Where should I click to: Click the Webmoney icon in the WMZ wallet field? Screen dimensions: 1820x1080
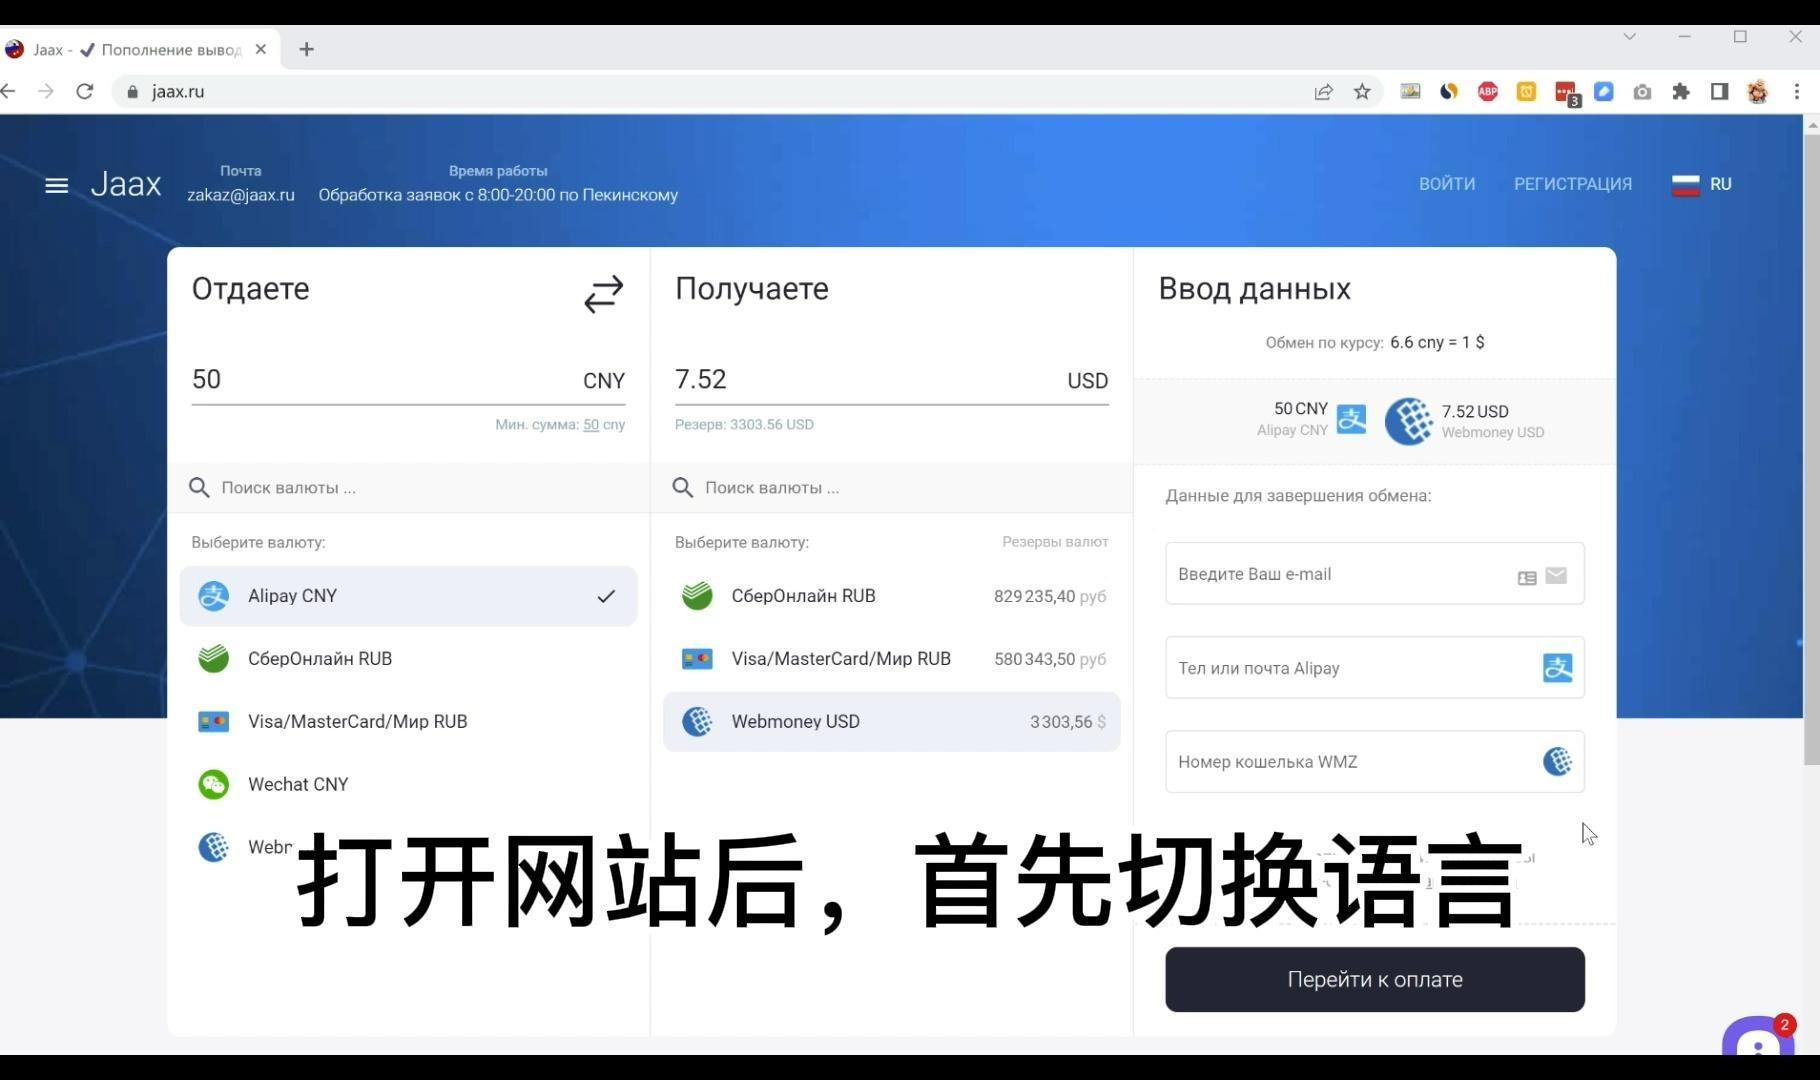click(x=1557, y=761)
